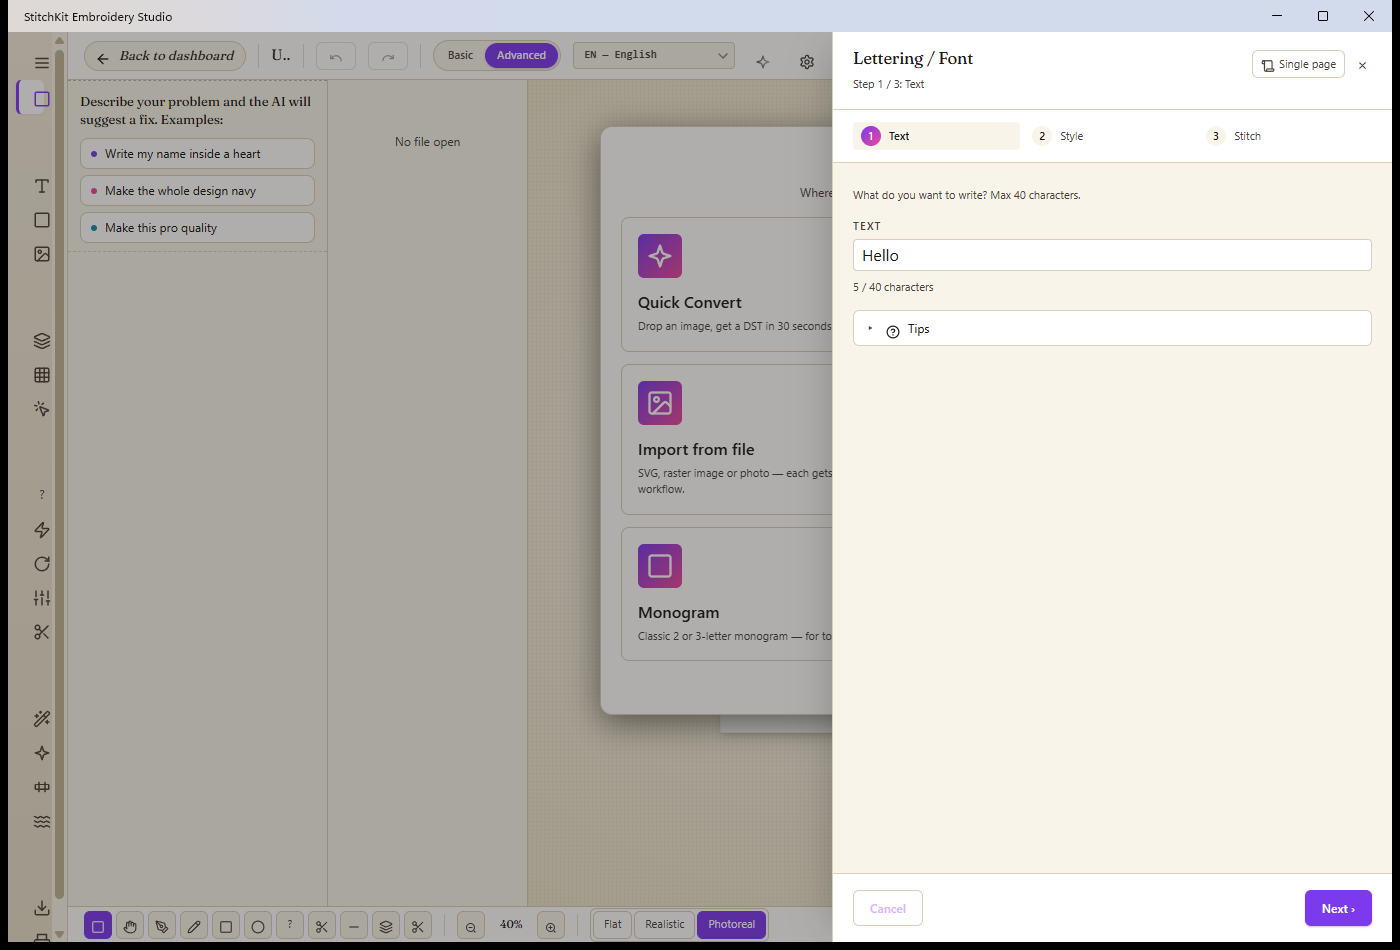The width and height of the screenshot is (1400, 950).
Task: Select the purple select tool in bottom toolbar
Action: coord(98,926)
